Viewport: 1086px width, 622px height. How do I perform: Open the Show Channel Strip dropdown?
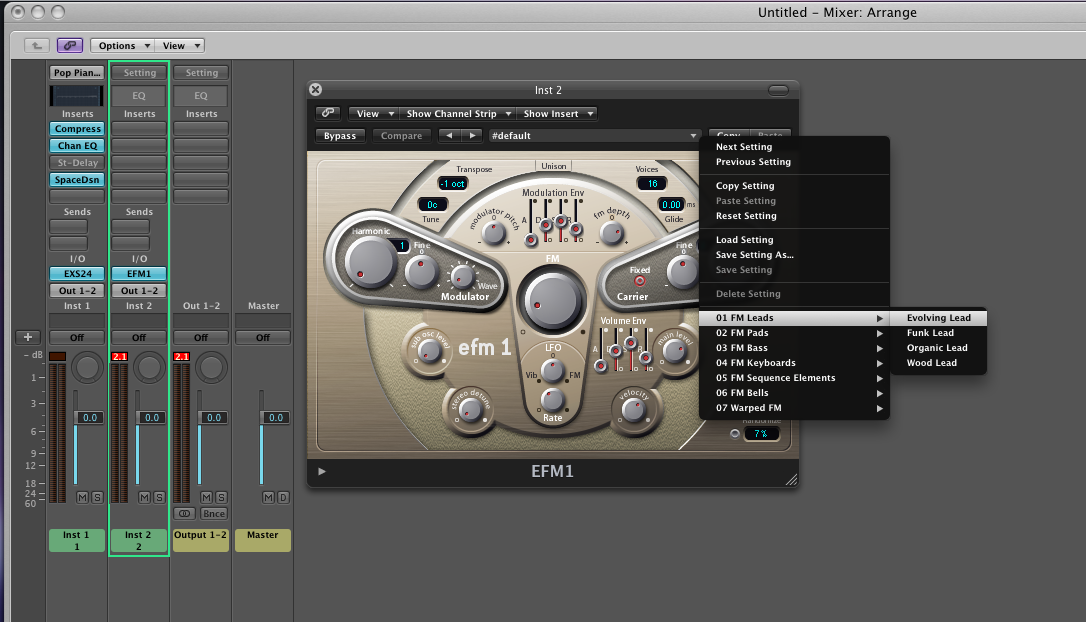click(x=458, y=114)
